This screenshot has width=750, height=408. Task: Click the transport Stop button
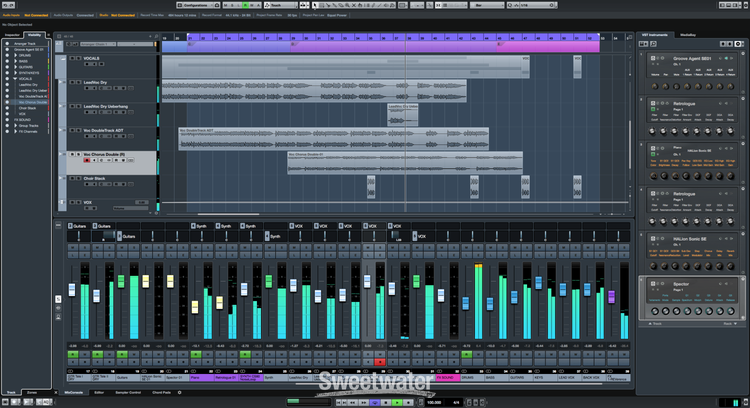tap(386, 403)
